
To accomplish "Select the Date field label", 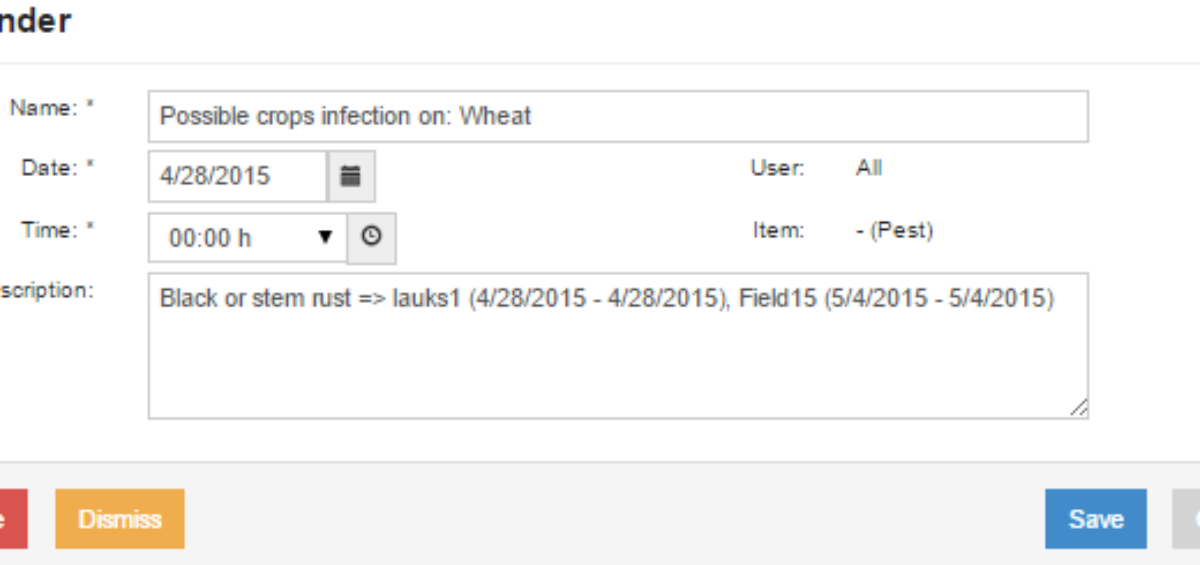I will [57, 168].
